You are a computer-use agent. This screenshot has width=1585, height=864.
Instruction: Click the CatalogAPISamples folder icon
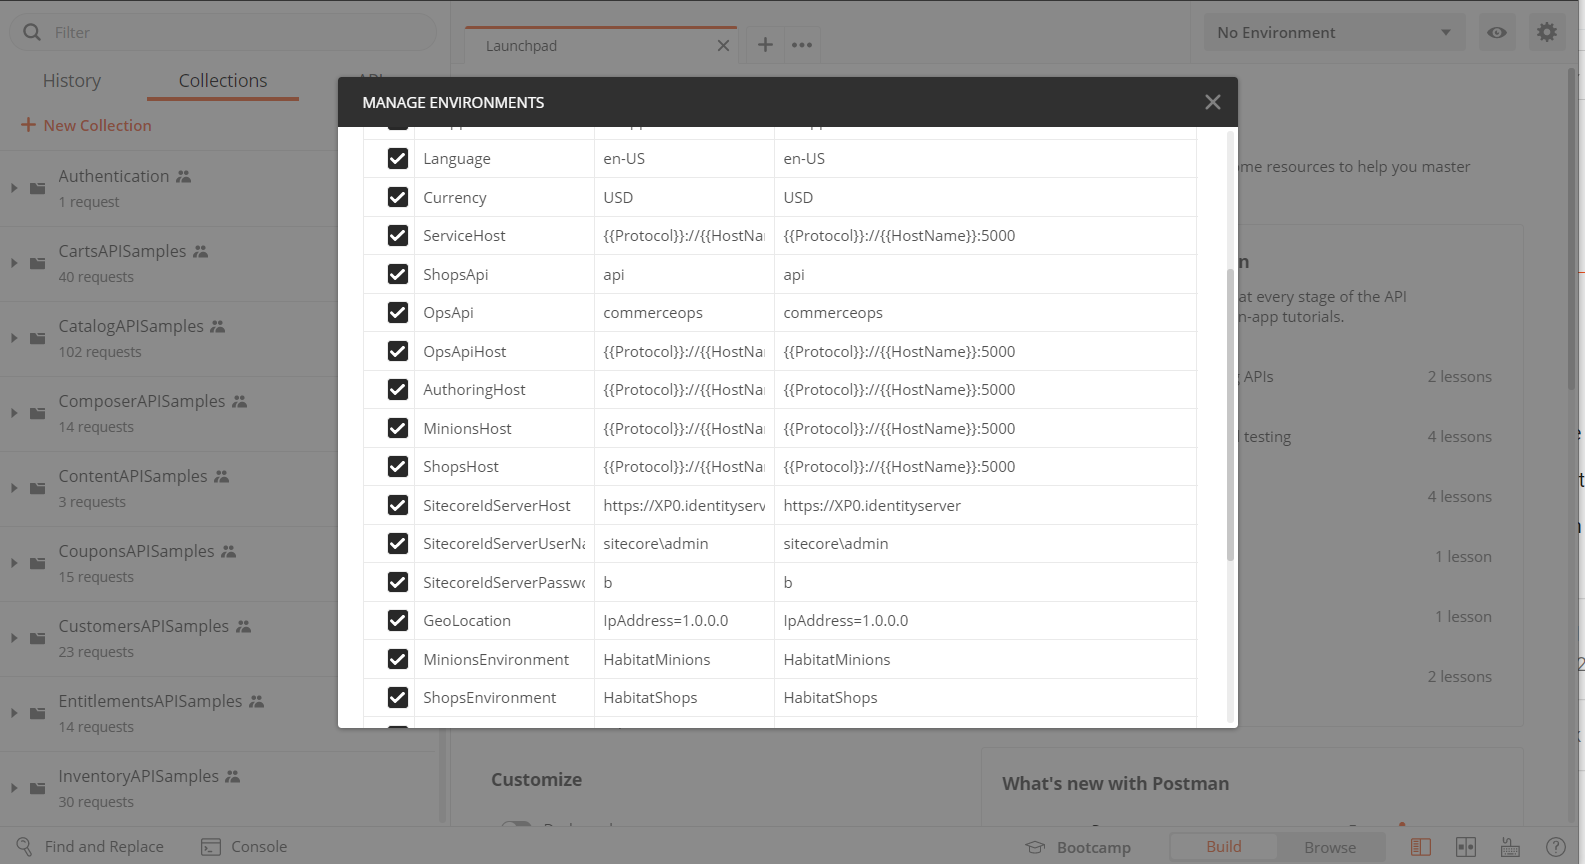38,338
